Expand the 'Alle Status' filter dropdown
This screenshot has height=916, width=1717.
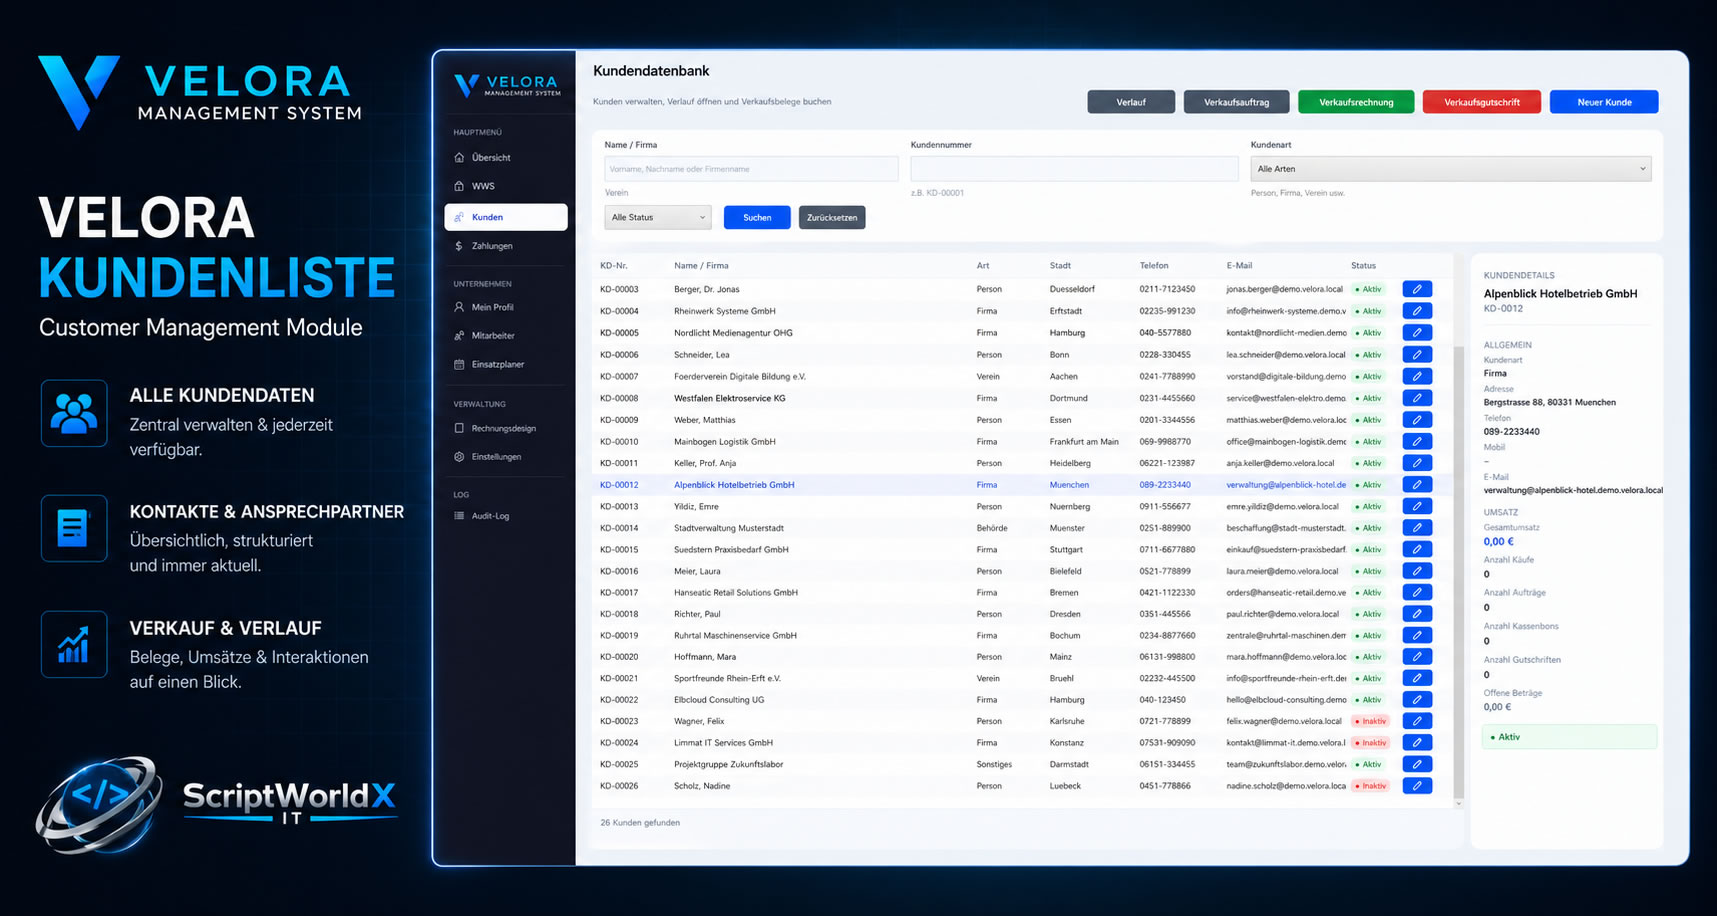(657, 217)
